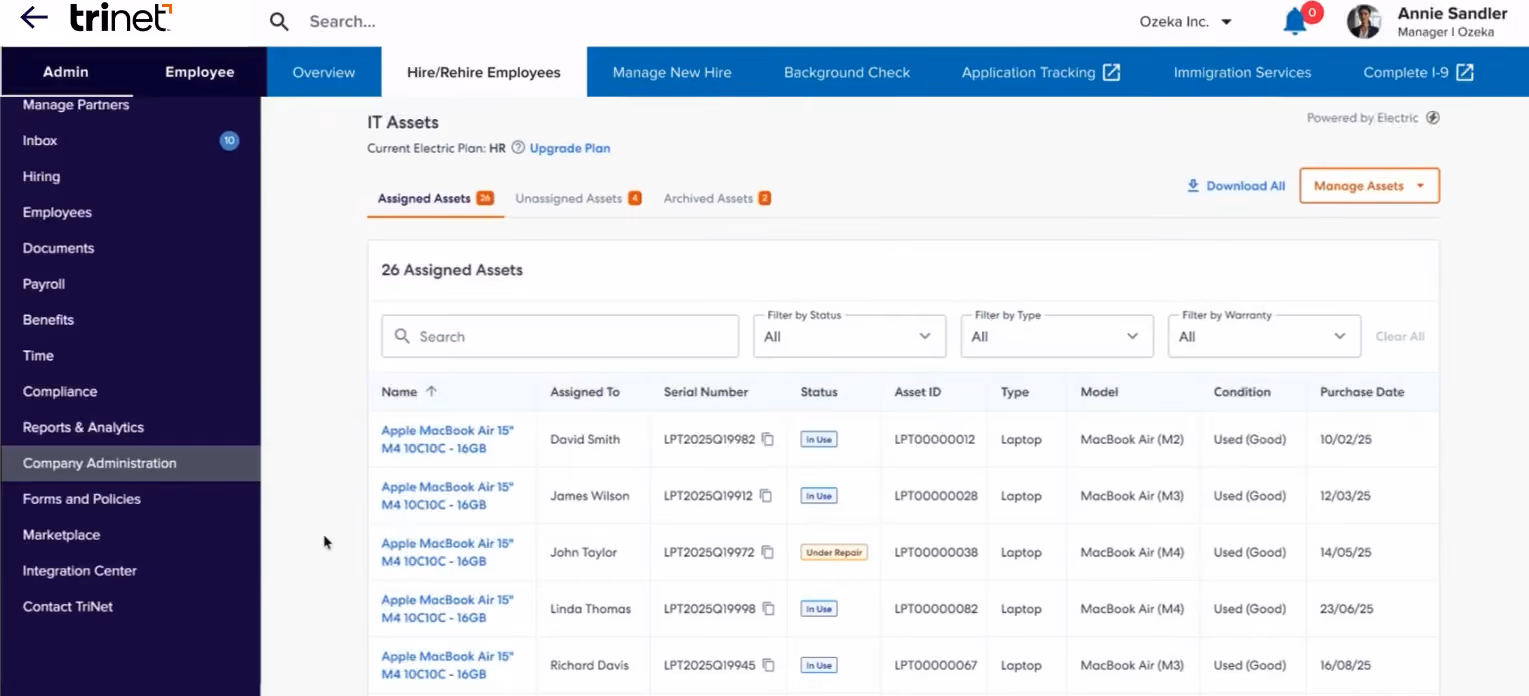The width and height of the screenshot is (1529, 696).
Task: Open the Background Check tab
Action: (847, 72)
